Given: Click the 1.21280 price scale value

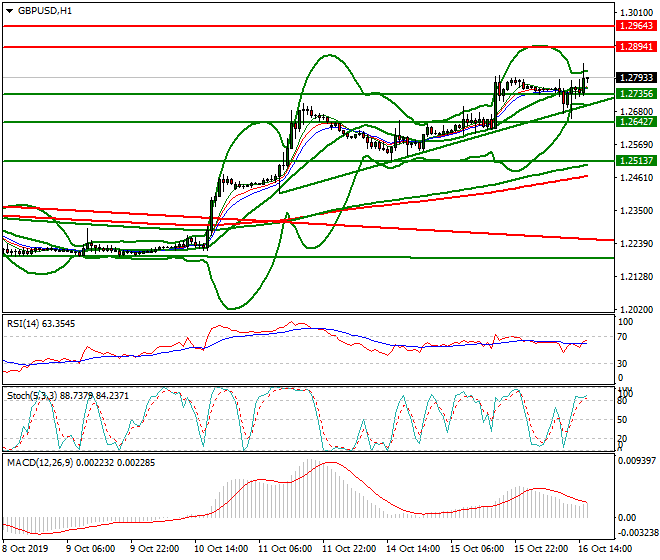Looking at the screenshot, I should pos(637,277).
